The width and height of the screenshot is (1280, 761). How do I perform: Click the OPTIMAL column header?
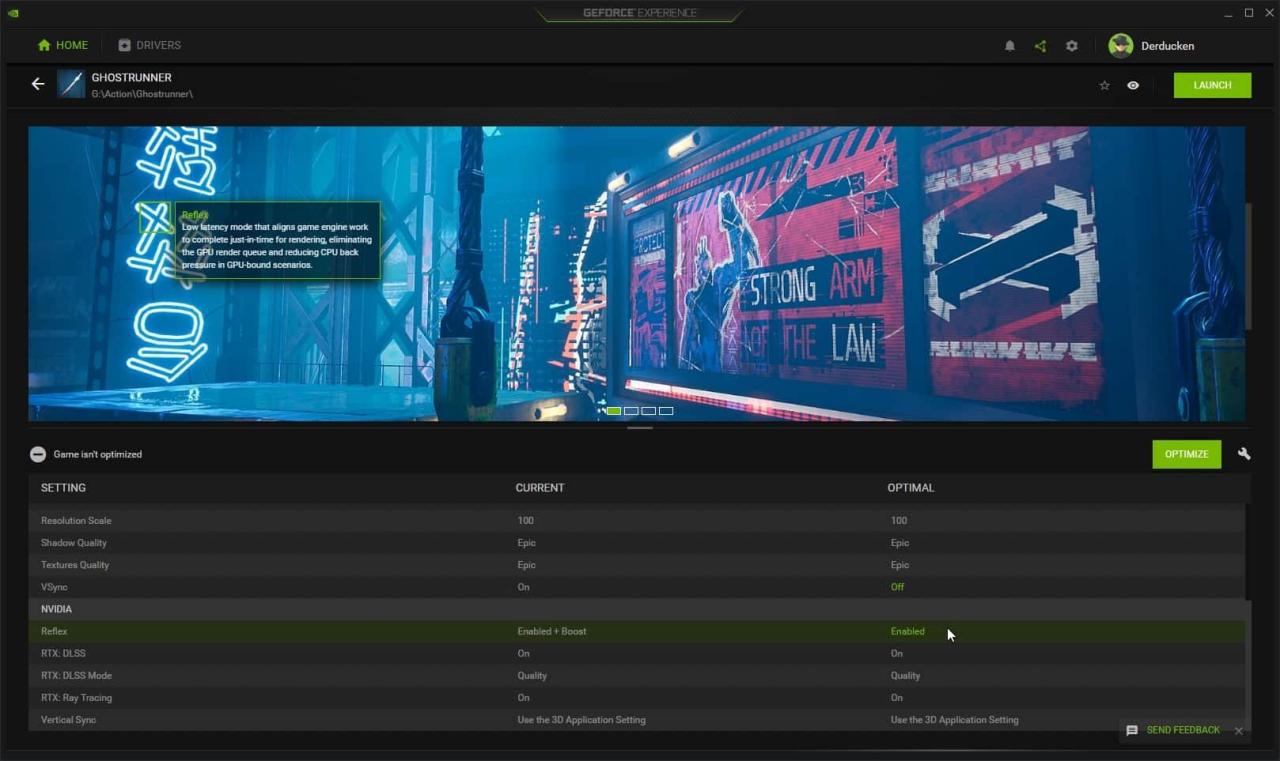click(x=911, y=488)
